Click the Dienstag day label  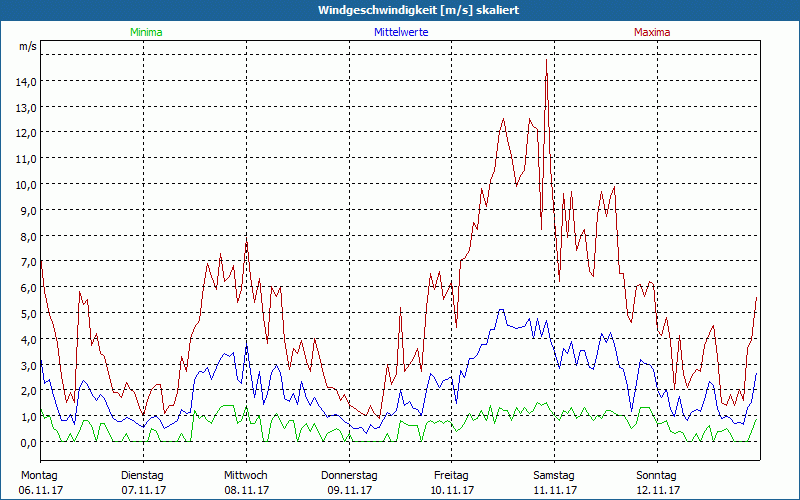coord(142,476)
